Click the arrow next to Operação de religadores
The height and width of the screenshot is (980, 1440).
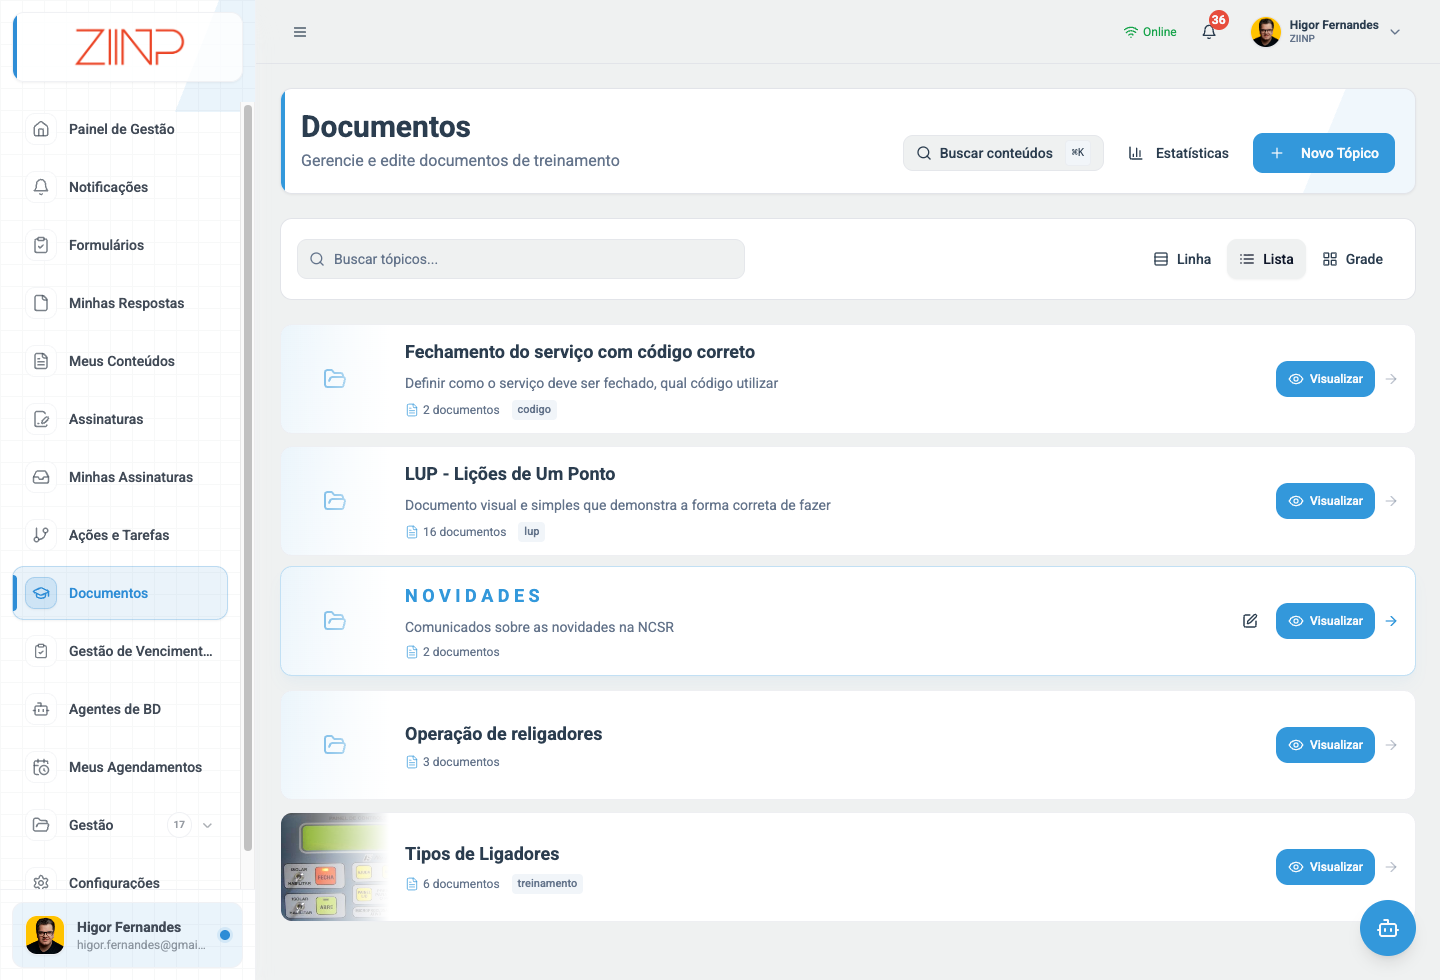(1392, 745)
